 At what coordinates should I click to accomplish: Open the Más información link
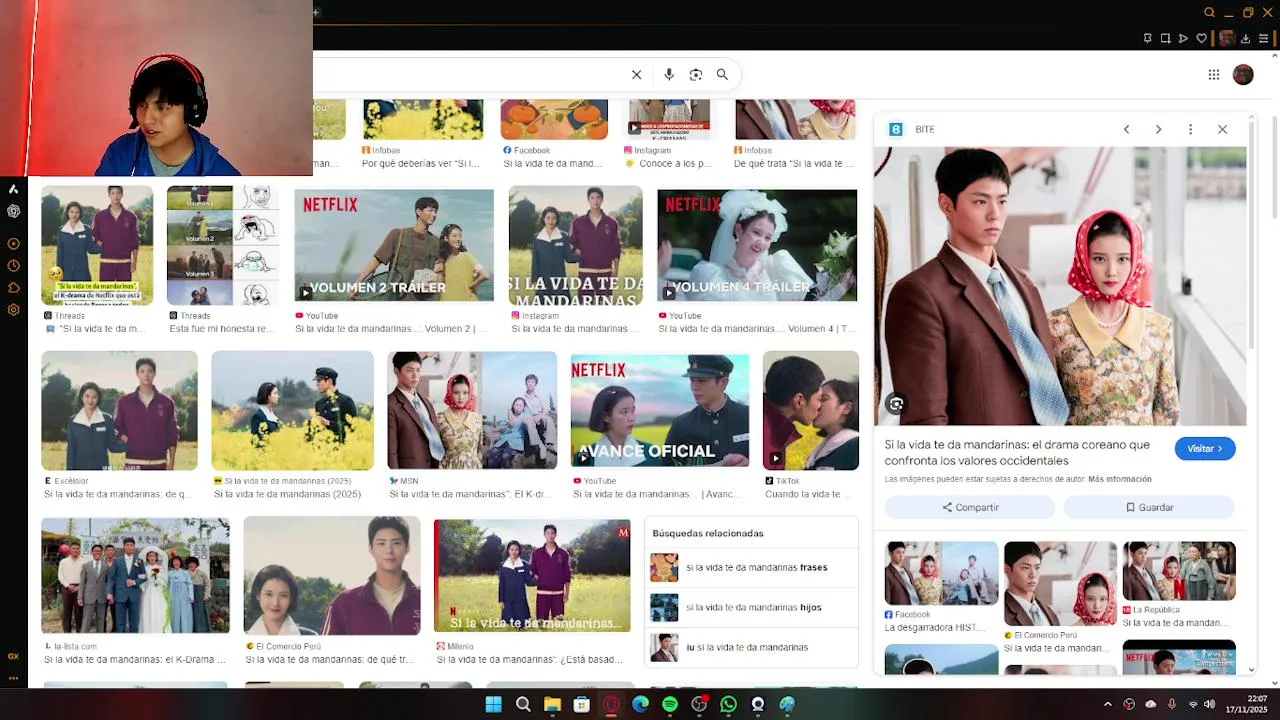tap(1119, 479)
